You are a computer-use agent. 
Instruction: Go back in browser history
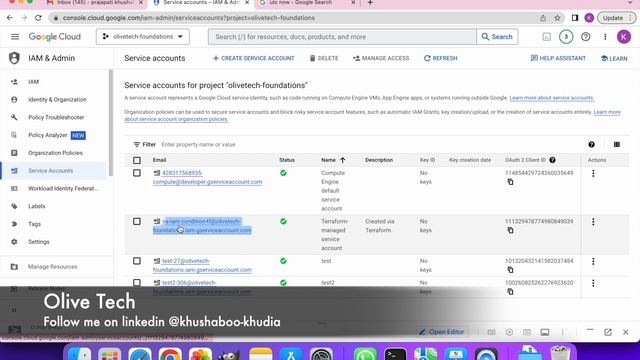[10, 18]
